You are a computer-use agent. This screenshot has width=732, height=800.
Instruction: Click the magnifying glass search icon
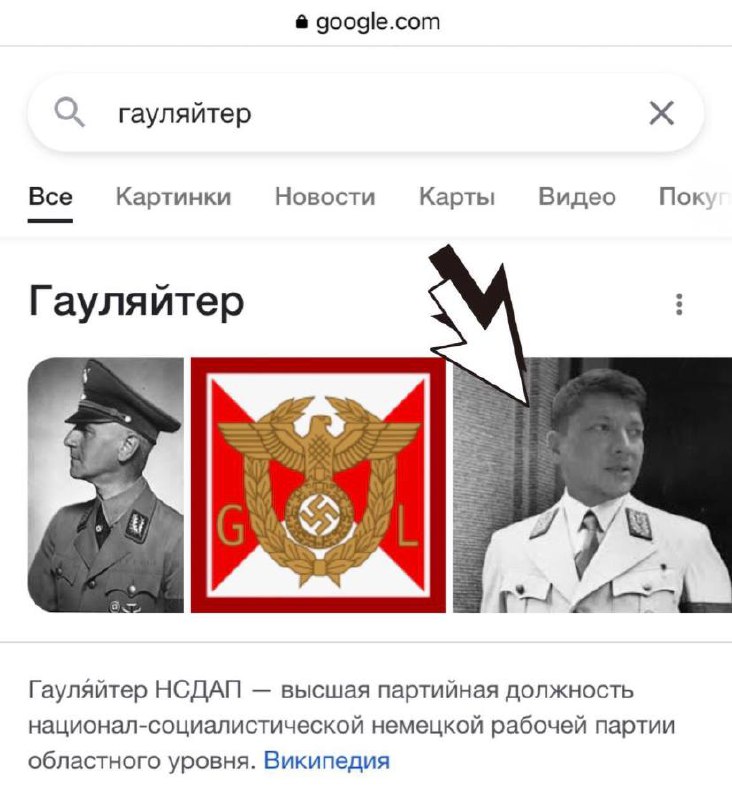tap(69, 113)
